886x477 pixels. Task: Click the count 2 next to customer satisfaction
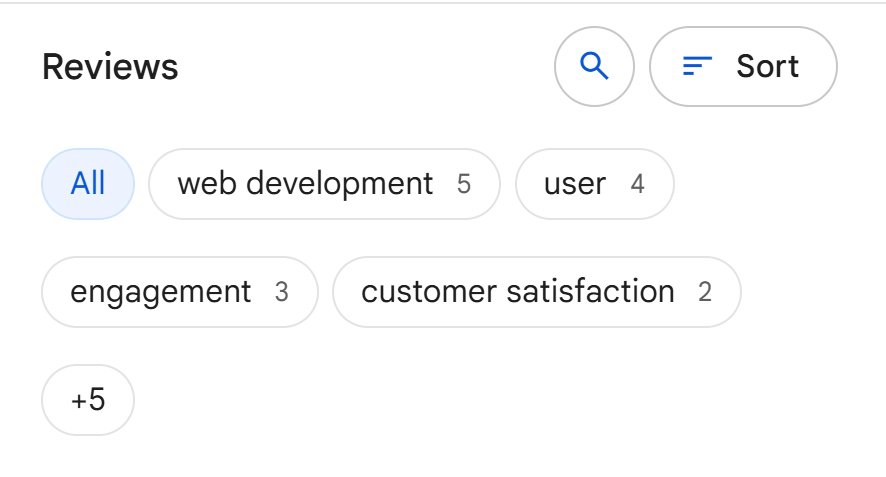click(705, 292)
